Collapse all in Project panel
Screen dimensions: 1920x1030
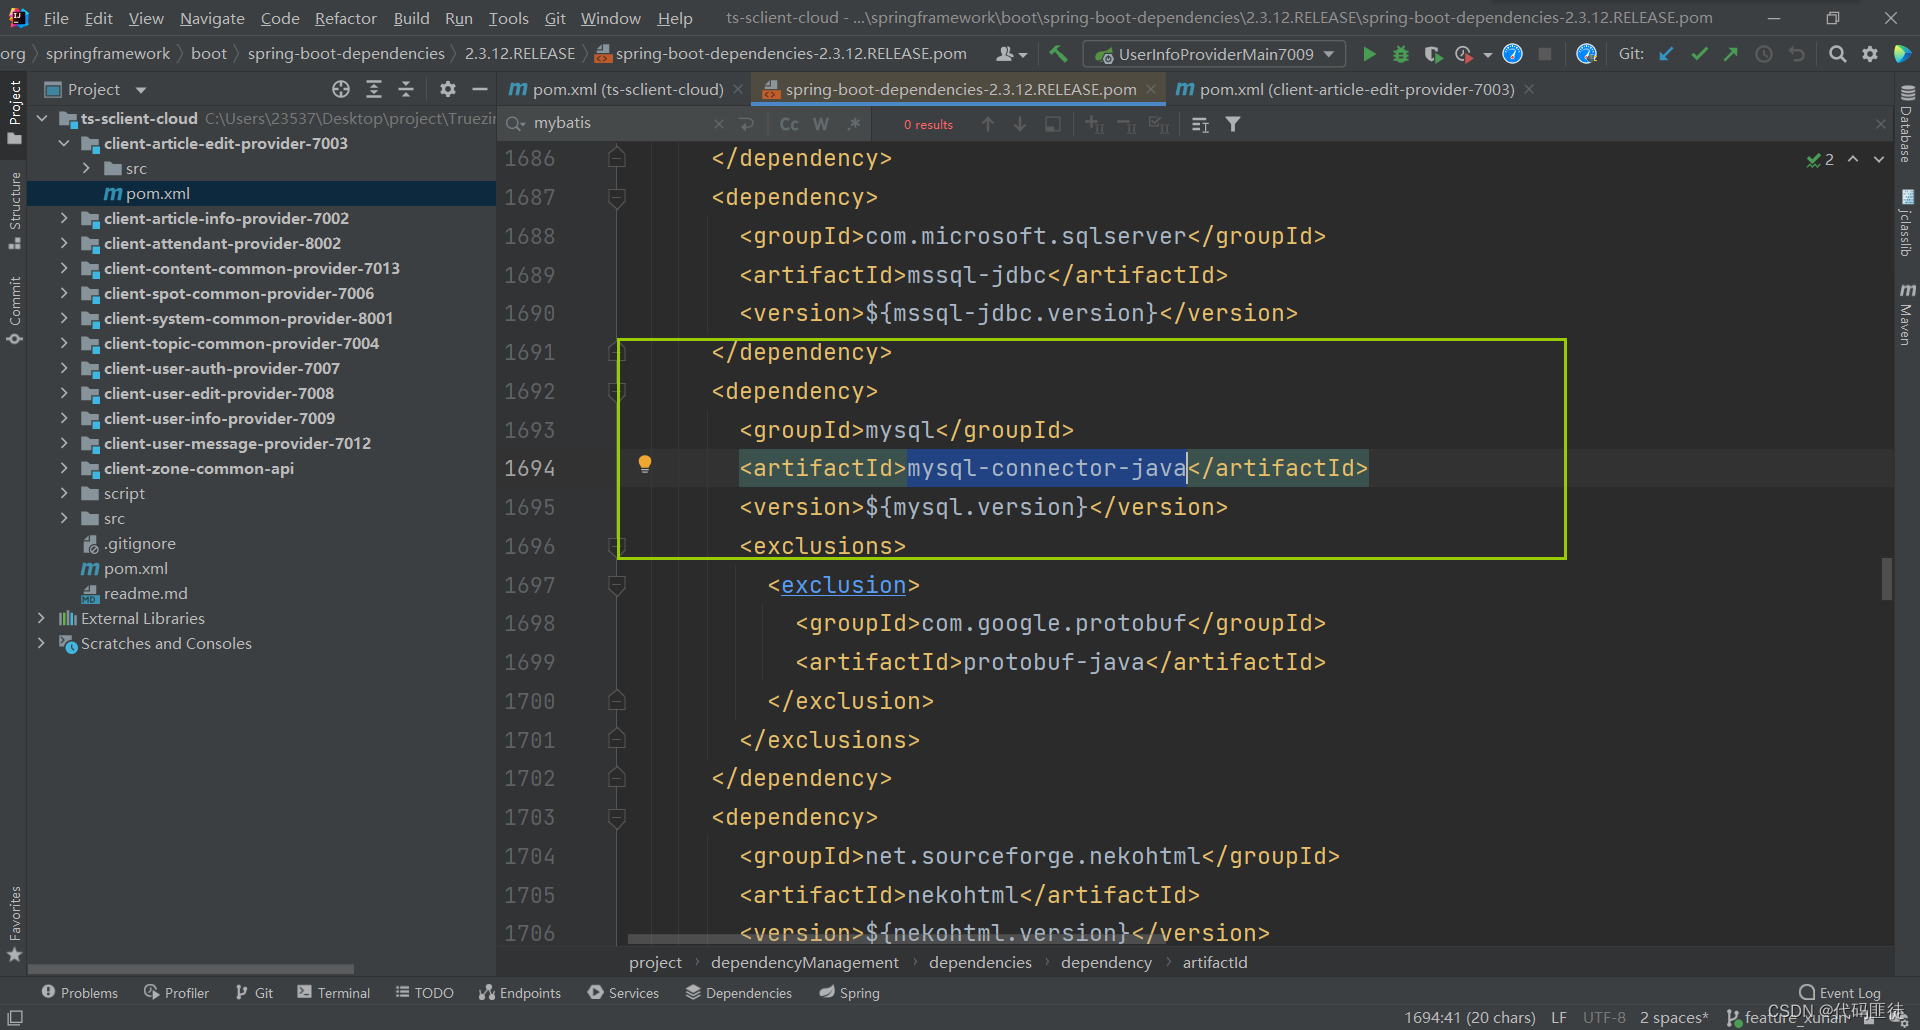pyautogui.click(x=406, y=89)
